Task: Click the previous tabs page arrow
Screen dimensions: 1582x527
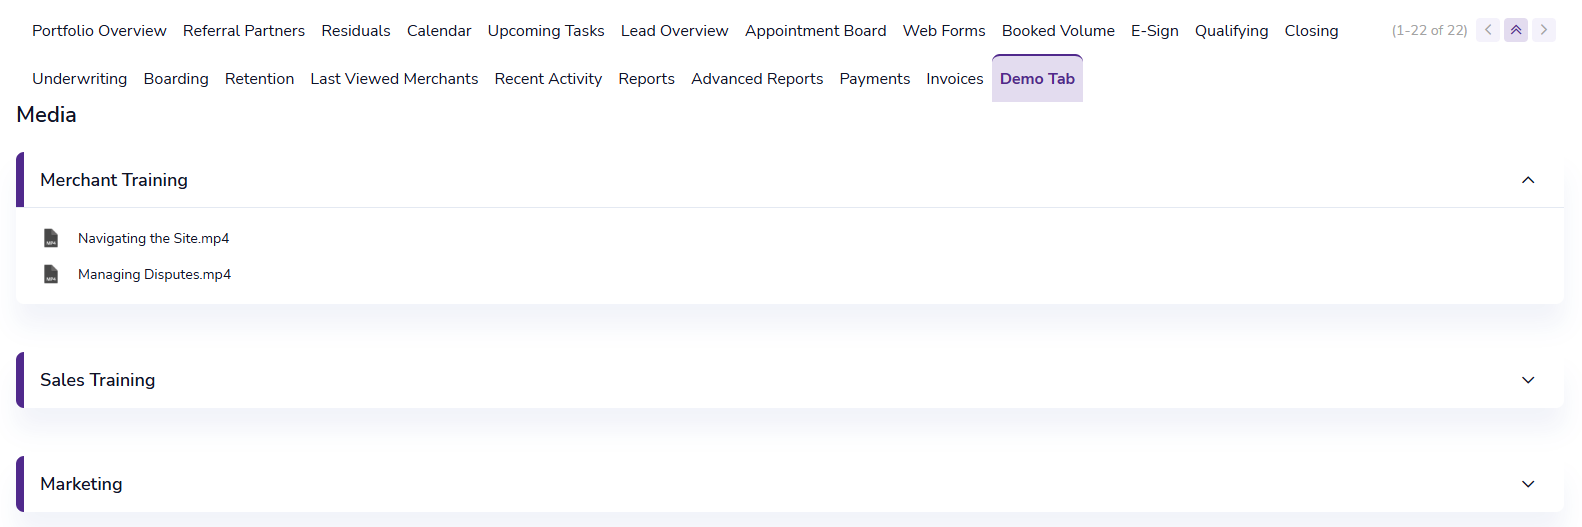Action: pos(1488,30)
